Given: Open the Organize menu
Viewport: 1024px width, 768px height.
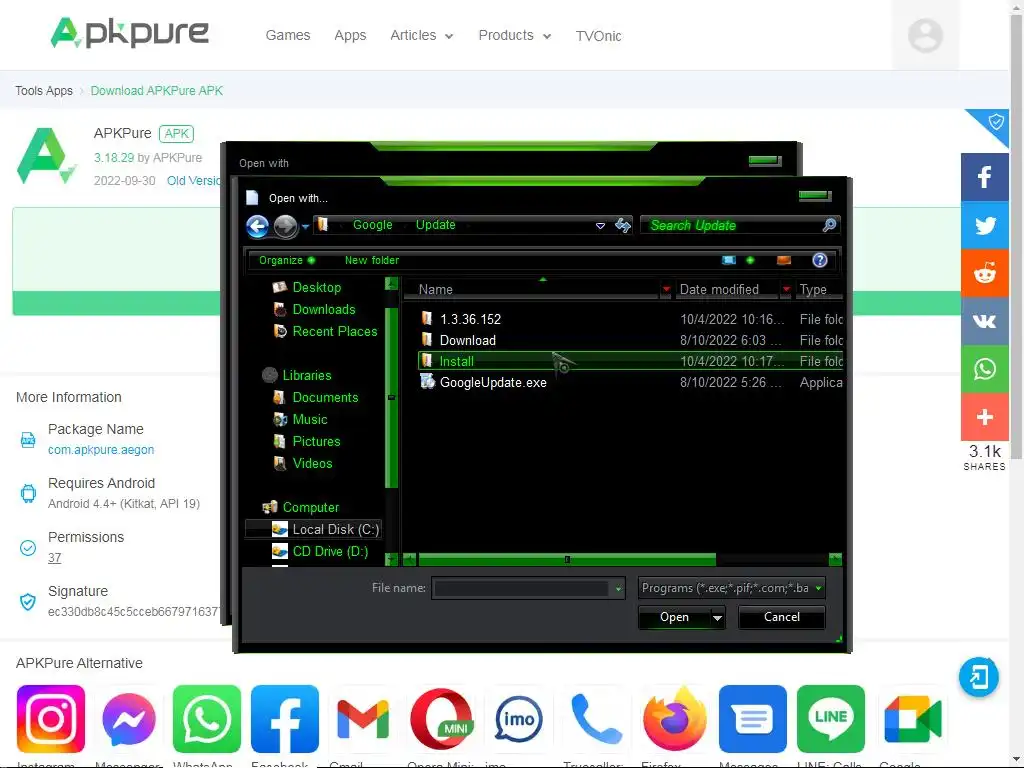Looking at the screenshot, I should click(287, 260).
